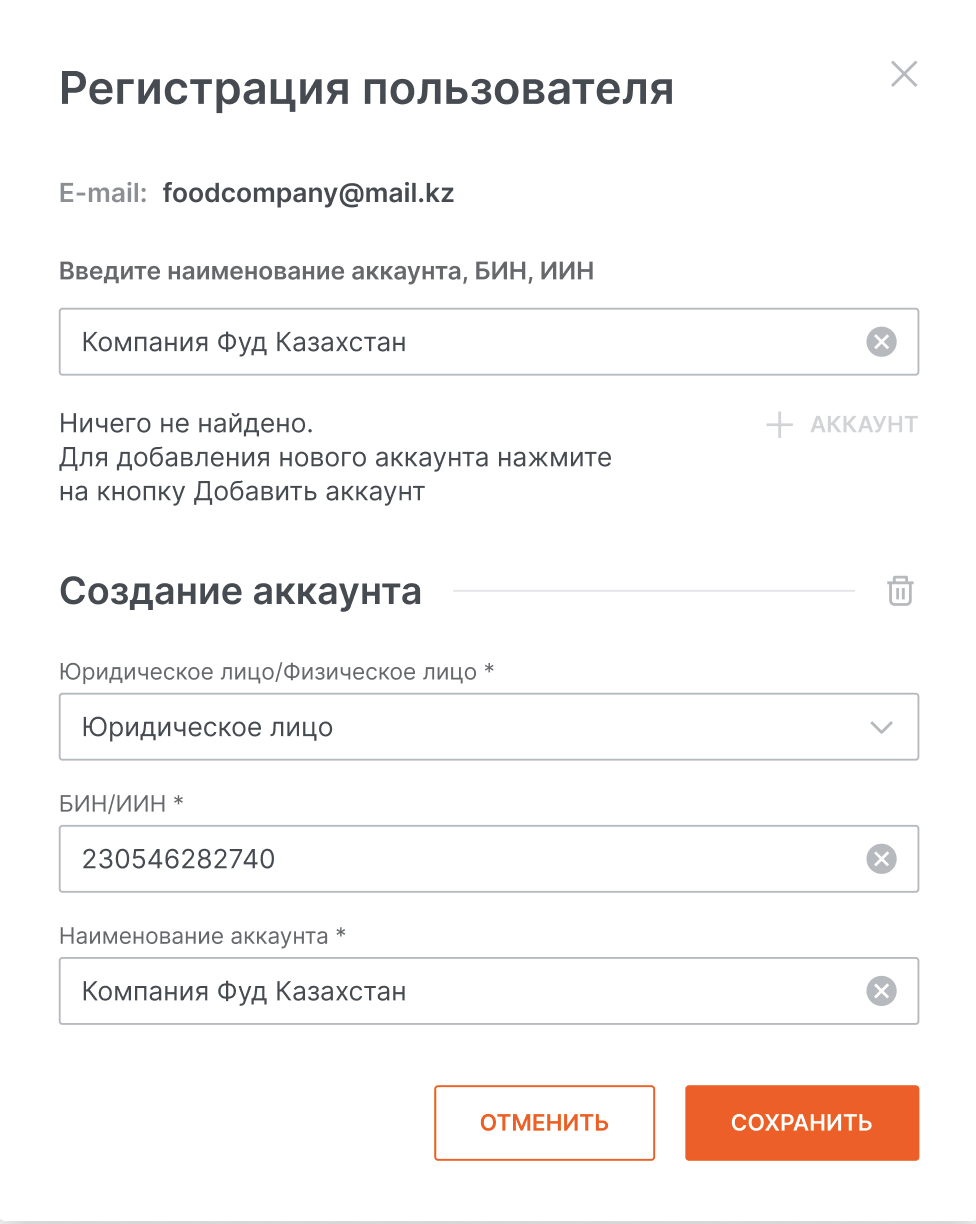
Task: Click the Юридическое лицо/Физическое лицо label
Action: [277, 671]
